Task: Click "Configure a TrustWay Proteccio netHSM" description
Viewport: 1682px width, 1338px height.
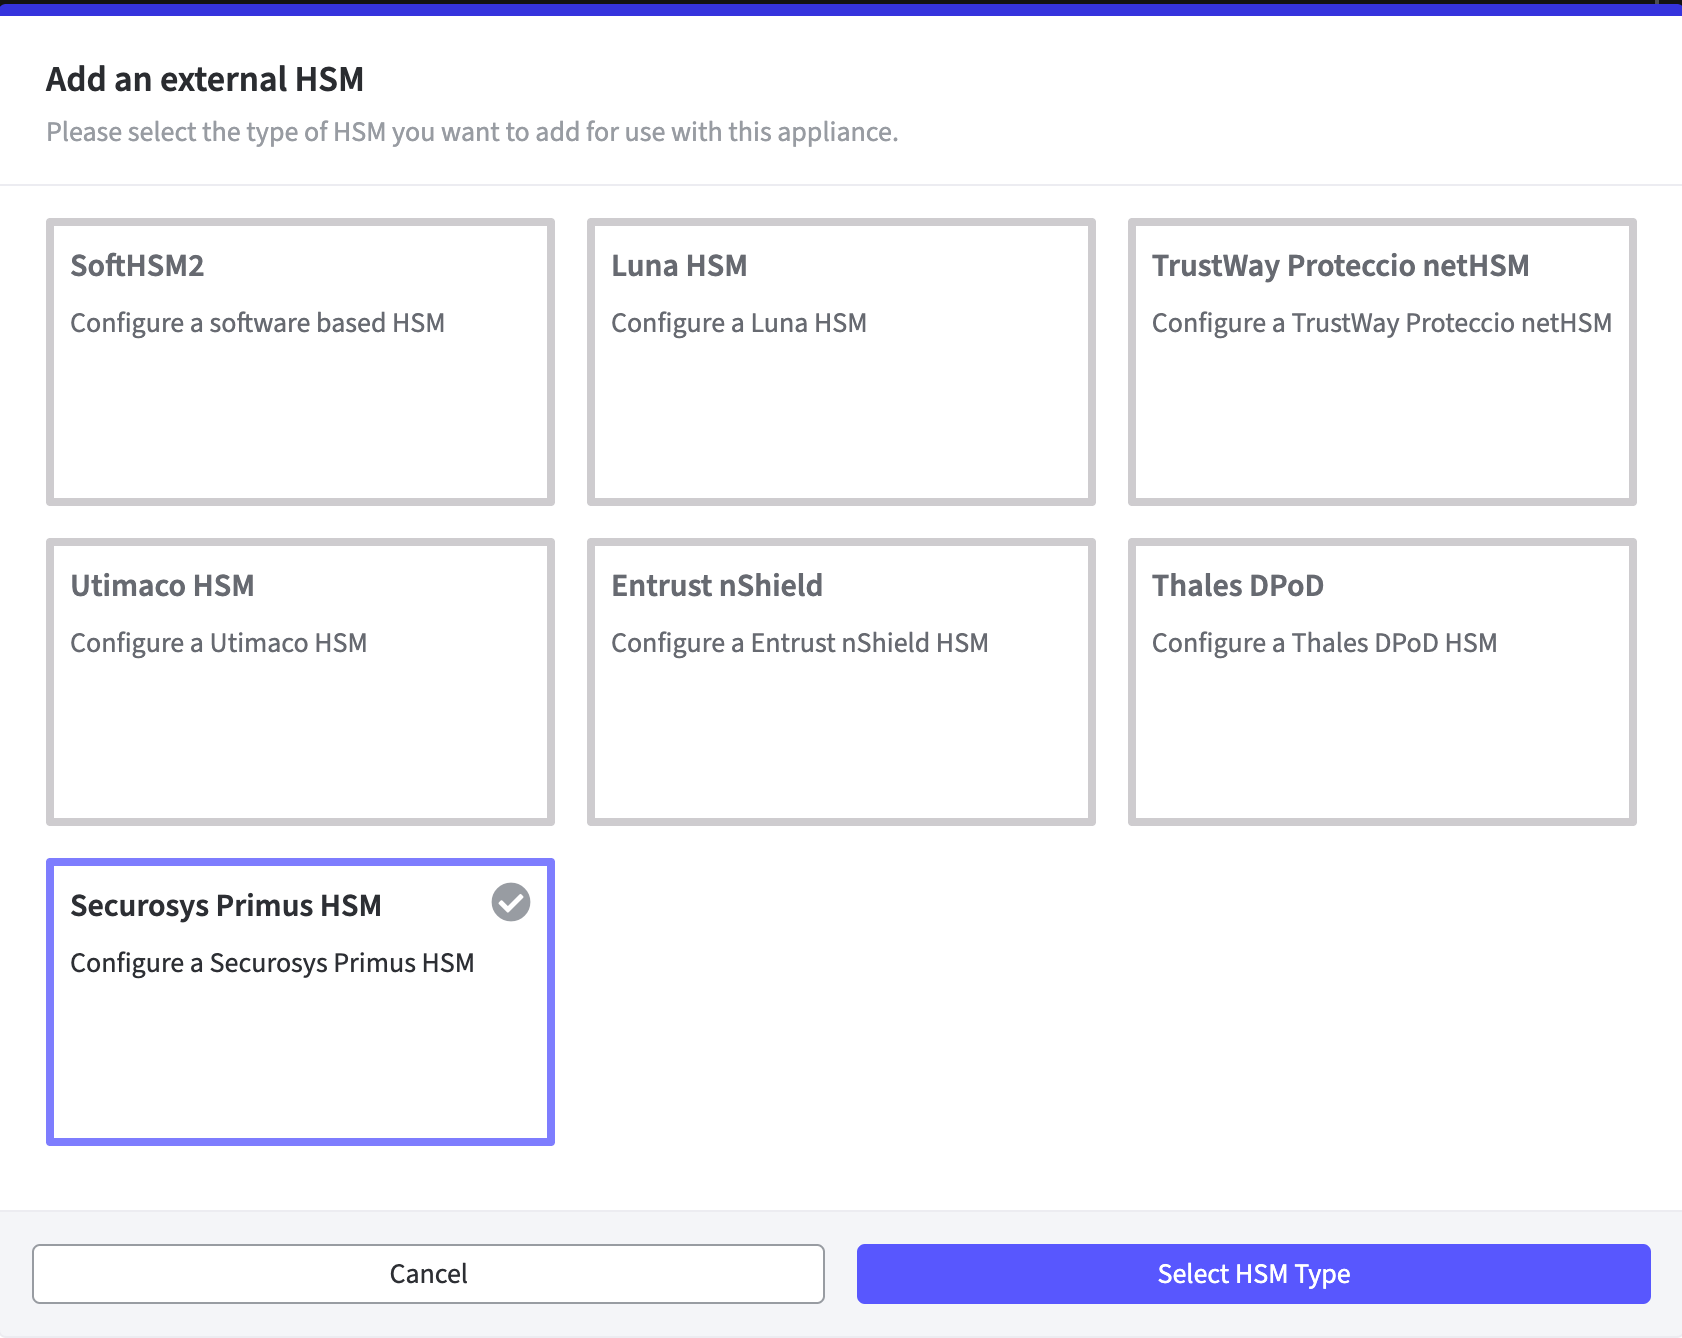Action: [1381, 323]
